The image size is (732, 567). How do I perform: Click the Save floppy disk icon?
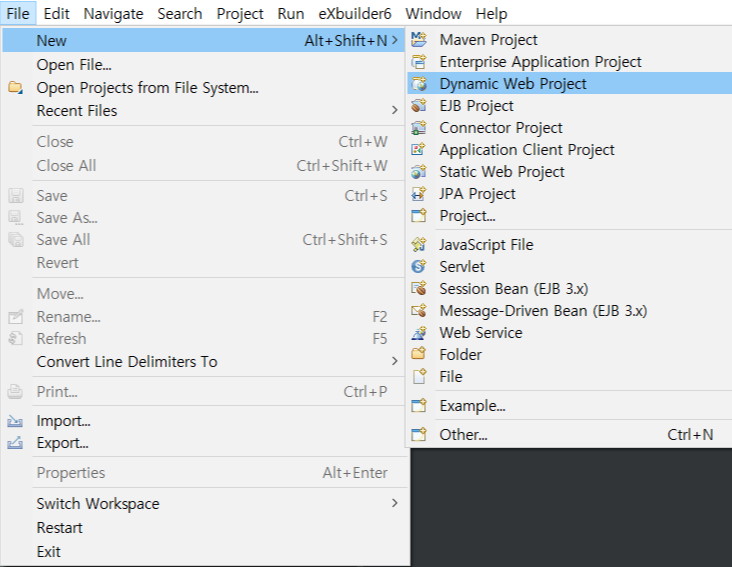15,196
